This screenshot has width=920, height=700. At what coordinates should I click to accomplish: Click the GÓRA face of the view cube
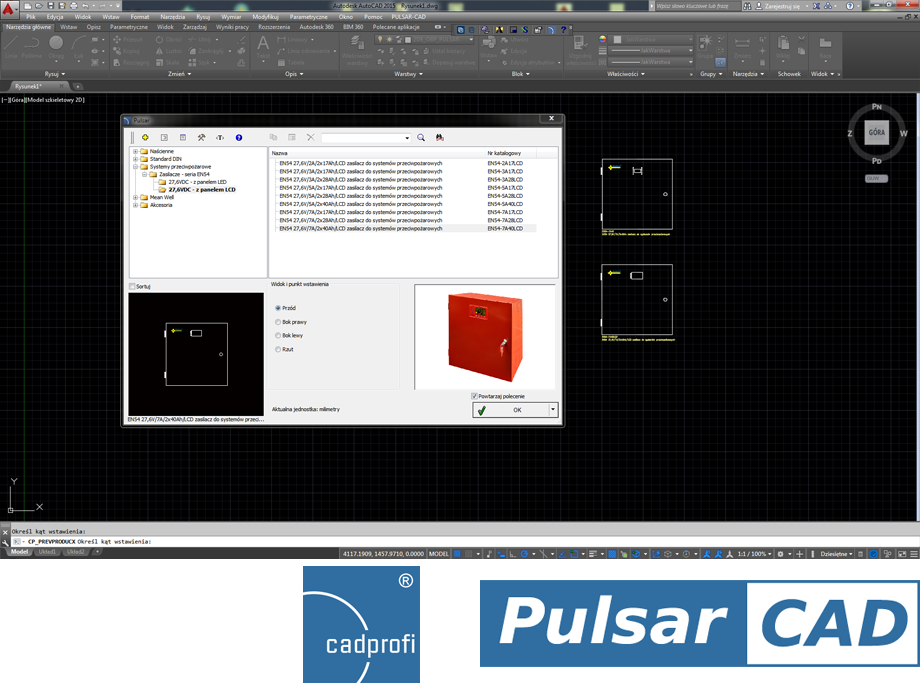click(877, 133)
